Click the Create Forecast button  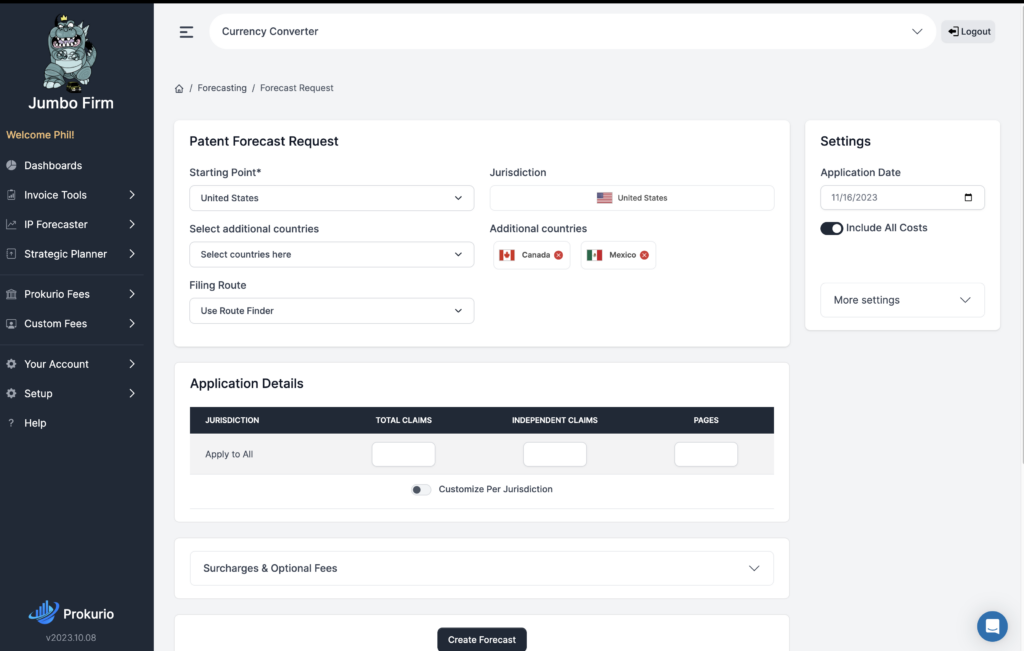click(x=482, y=639)
